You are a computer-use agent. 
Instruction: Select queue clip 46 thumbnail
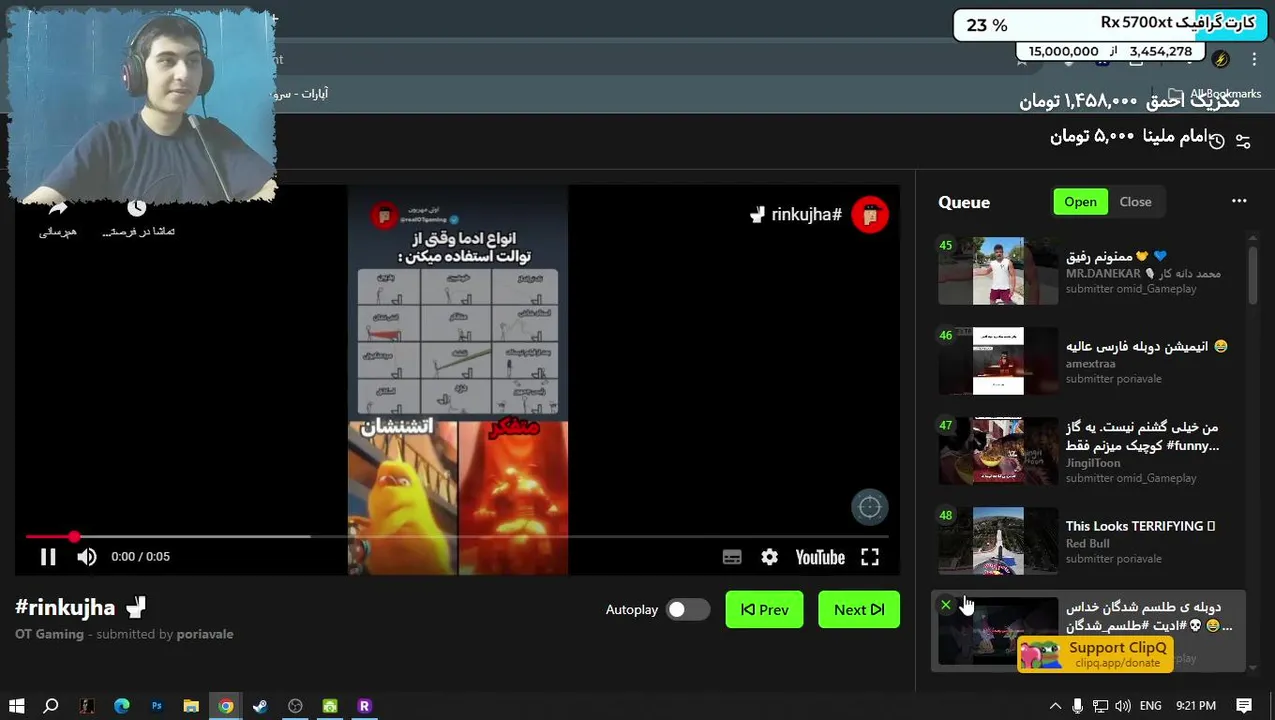(998, 361)
